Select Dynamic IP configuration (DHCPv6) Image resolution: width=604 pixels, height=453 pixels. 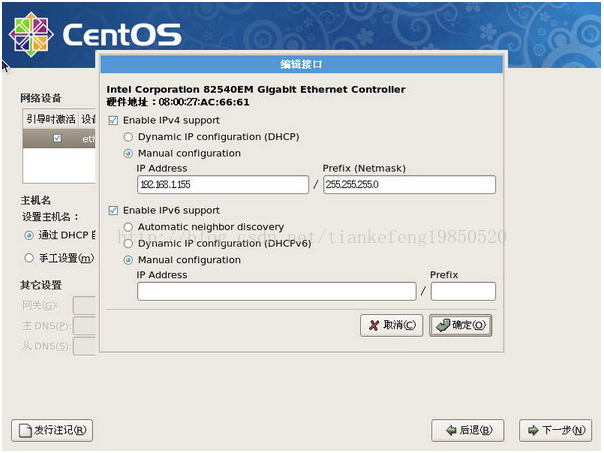click(x=128, y=244)
